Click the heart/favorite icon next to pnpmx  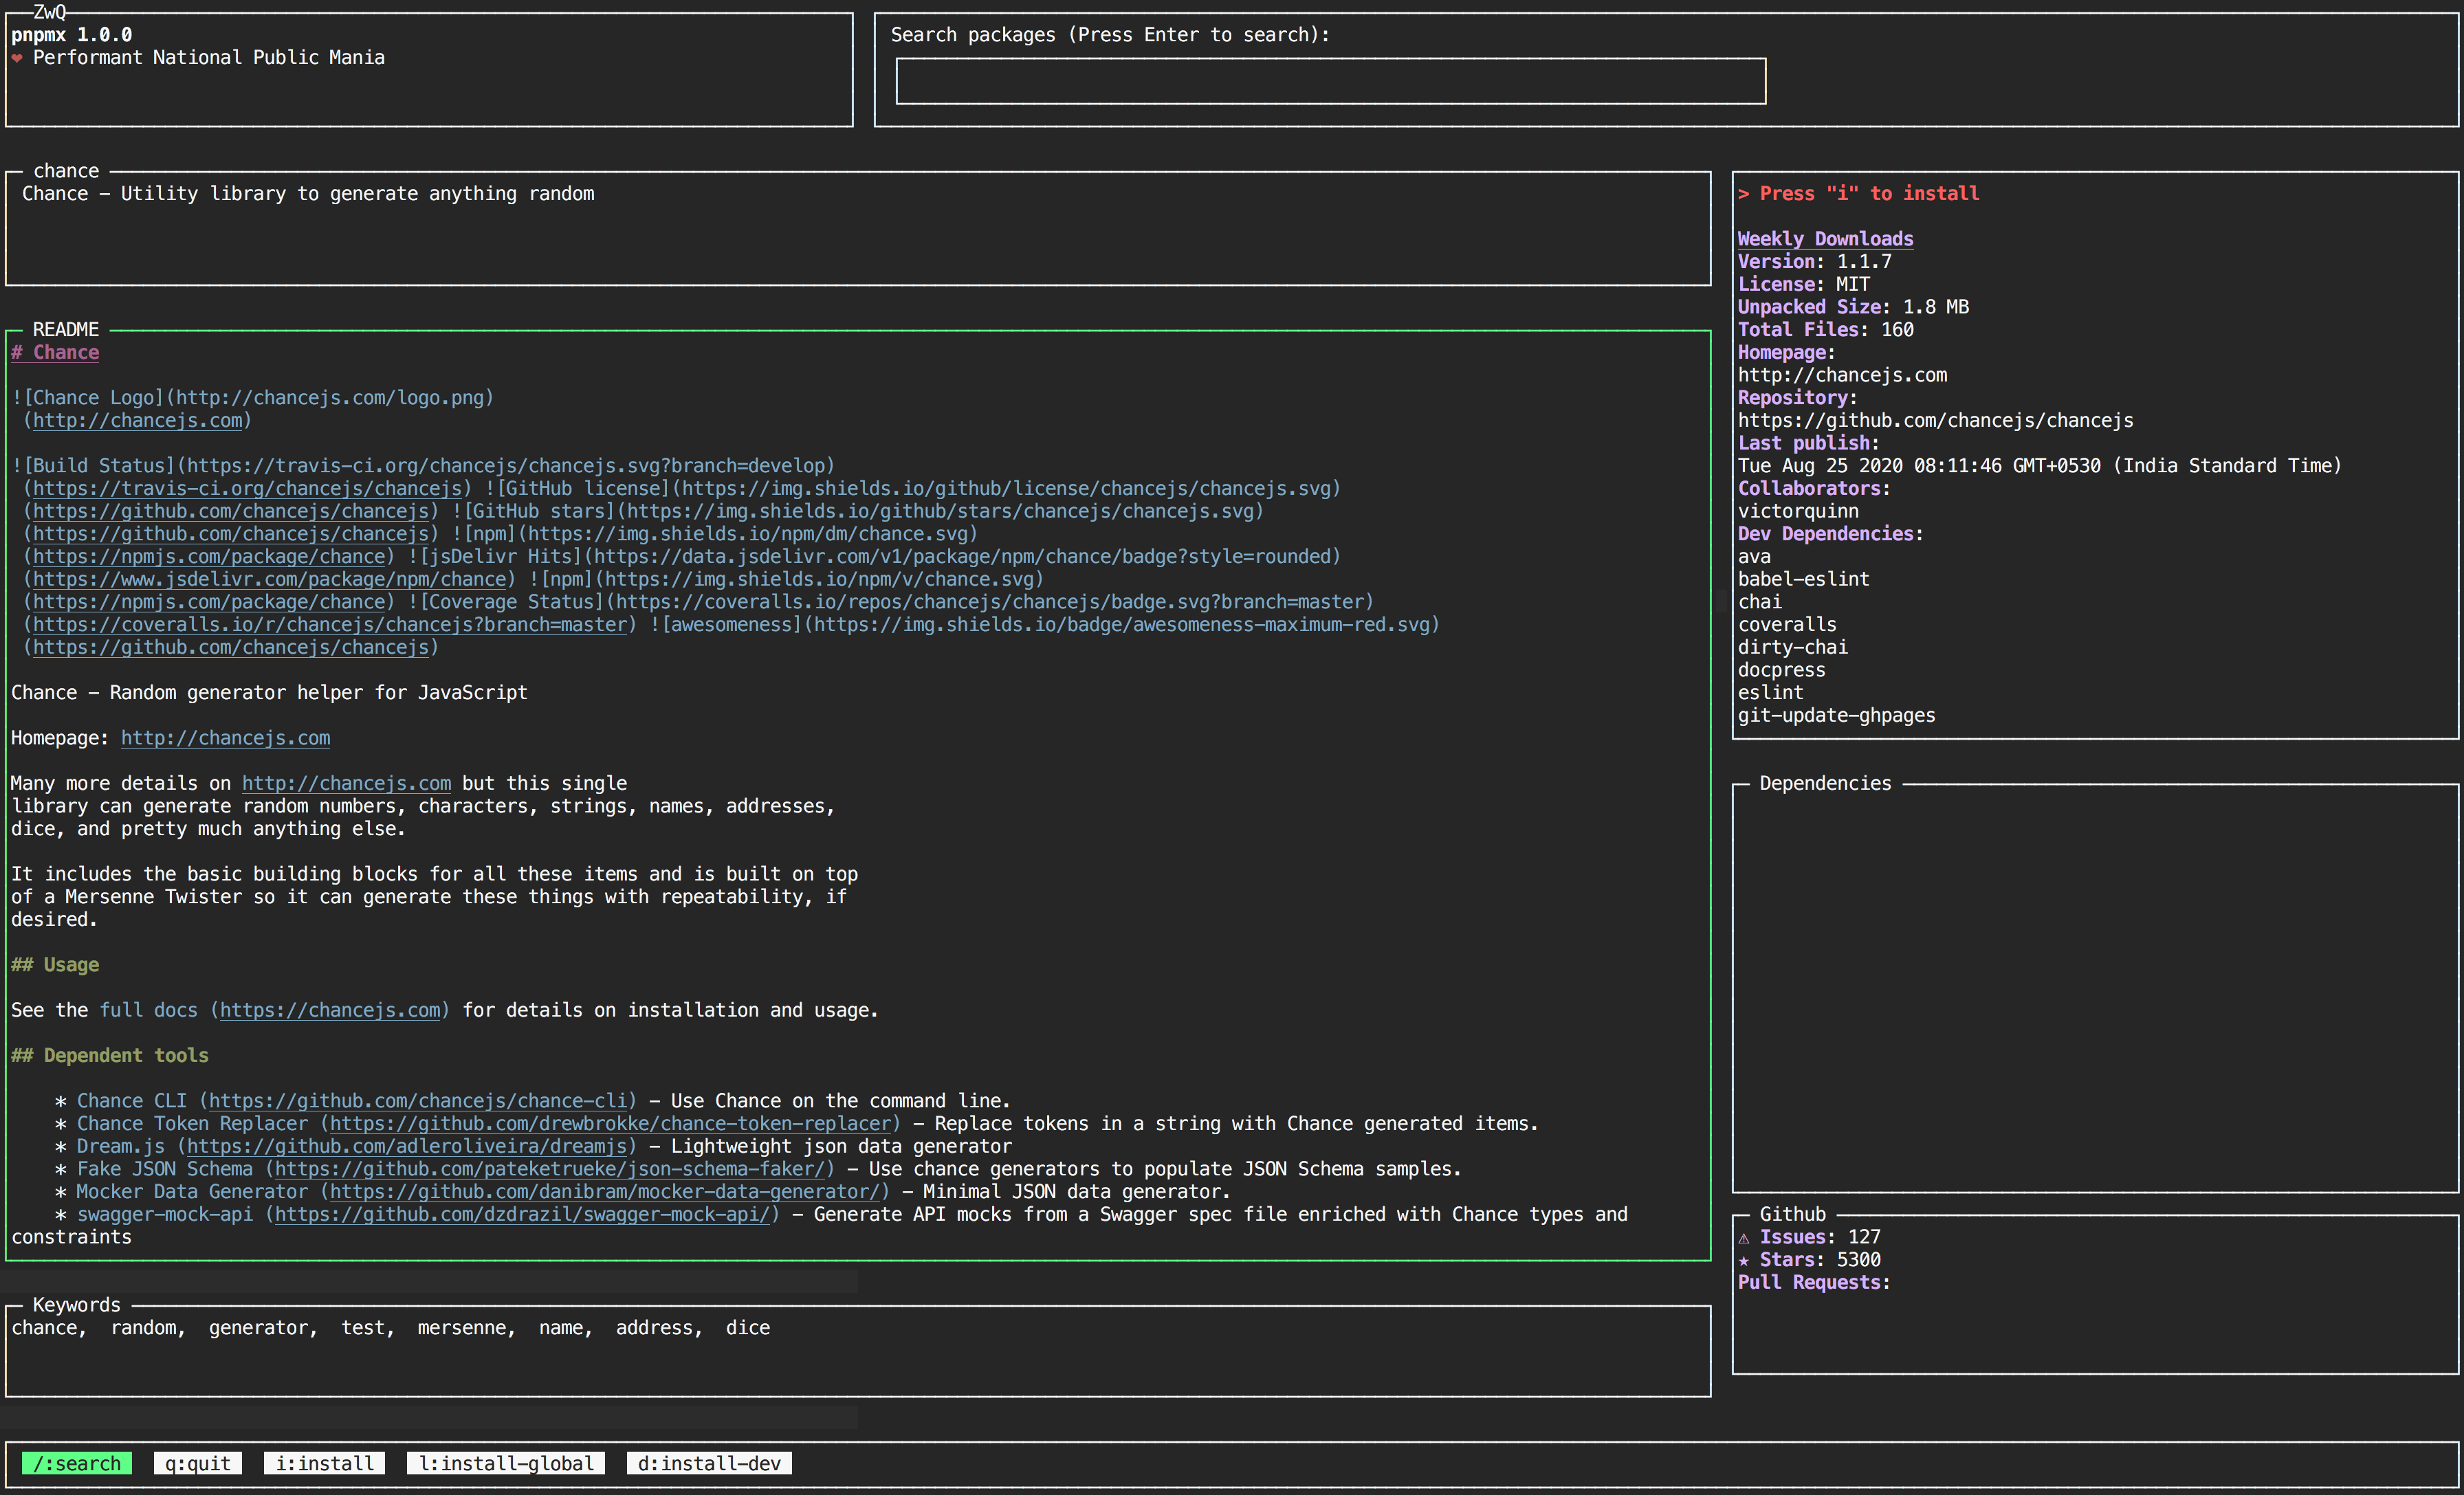19,56
